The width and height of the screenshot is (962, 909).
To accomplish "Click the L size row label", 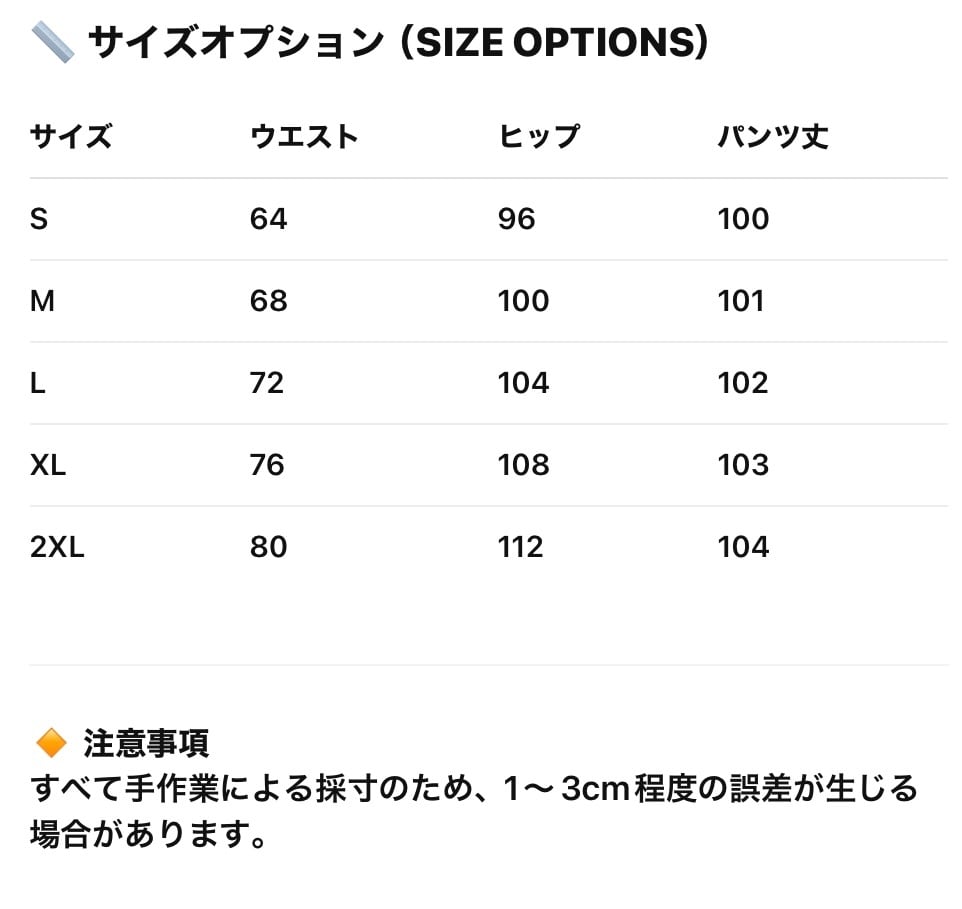I will coord(38,383).
